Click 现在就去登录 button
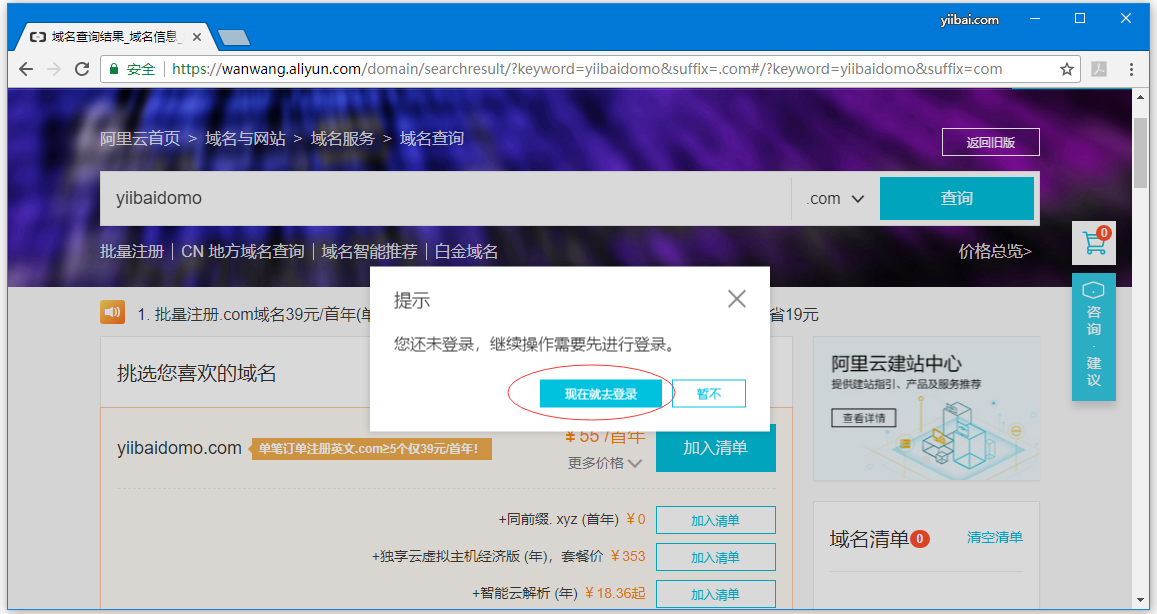Screen dimensions: 1157x614 (x=600, y=394)
